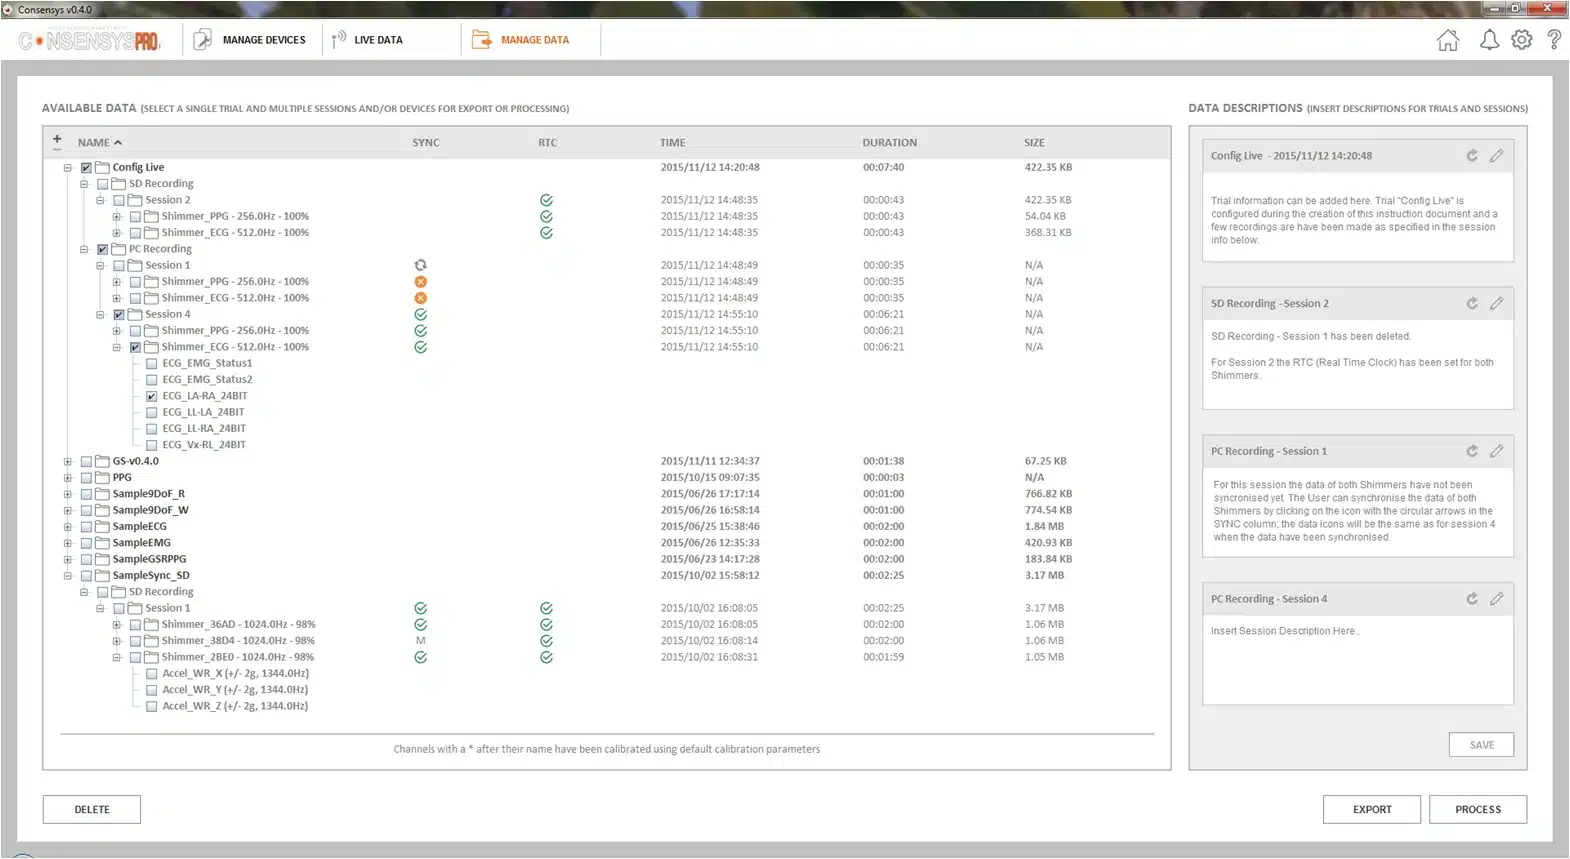Switch to the Manage Devices tab
The image size is (1570, 859).
[x=250, y=40]
